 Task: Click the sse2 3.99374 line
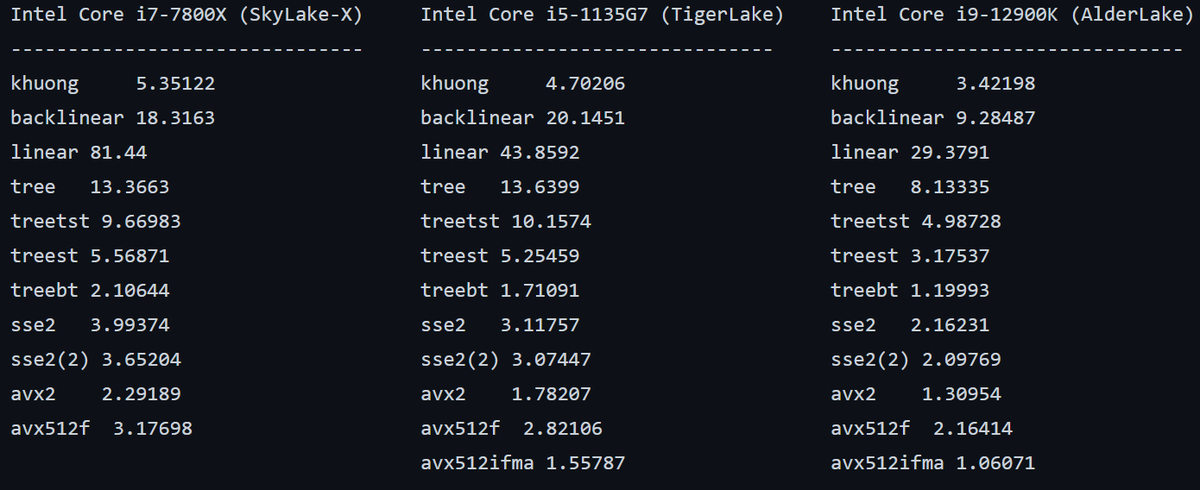point(90,325)
